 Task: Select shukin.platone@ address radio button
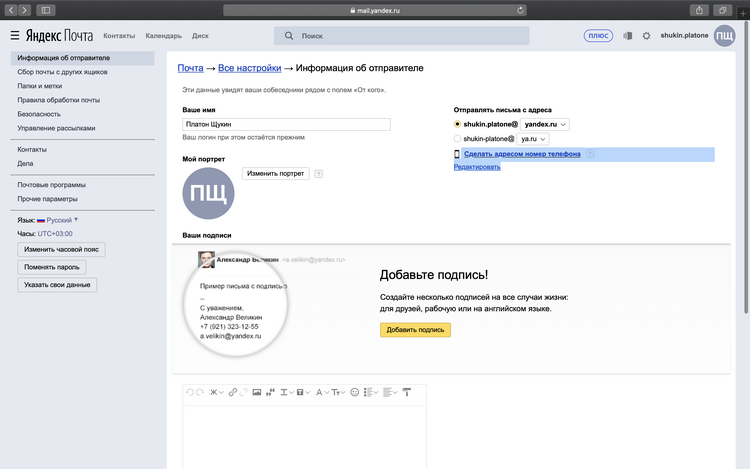coord(457,124)
